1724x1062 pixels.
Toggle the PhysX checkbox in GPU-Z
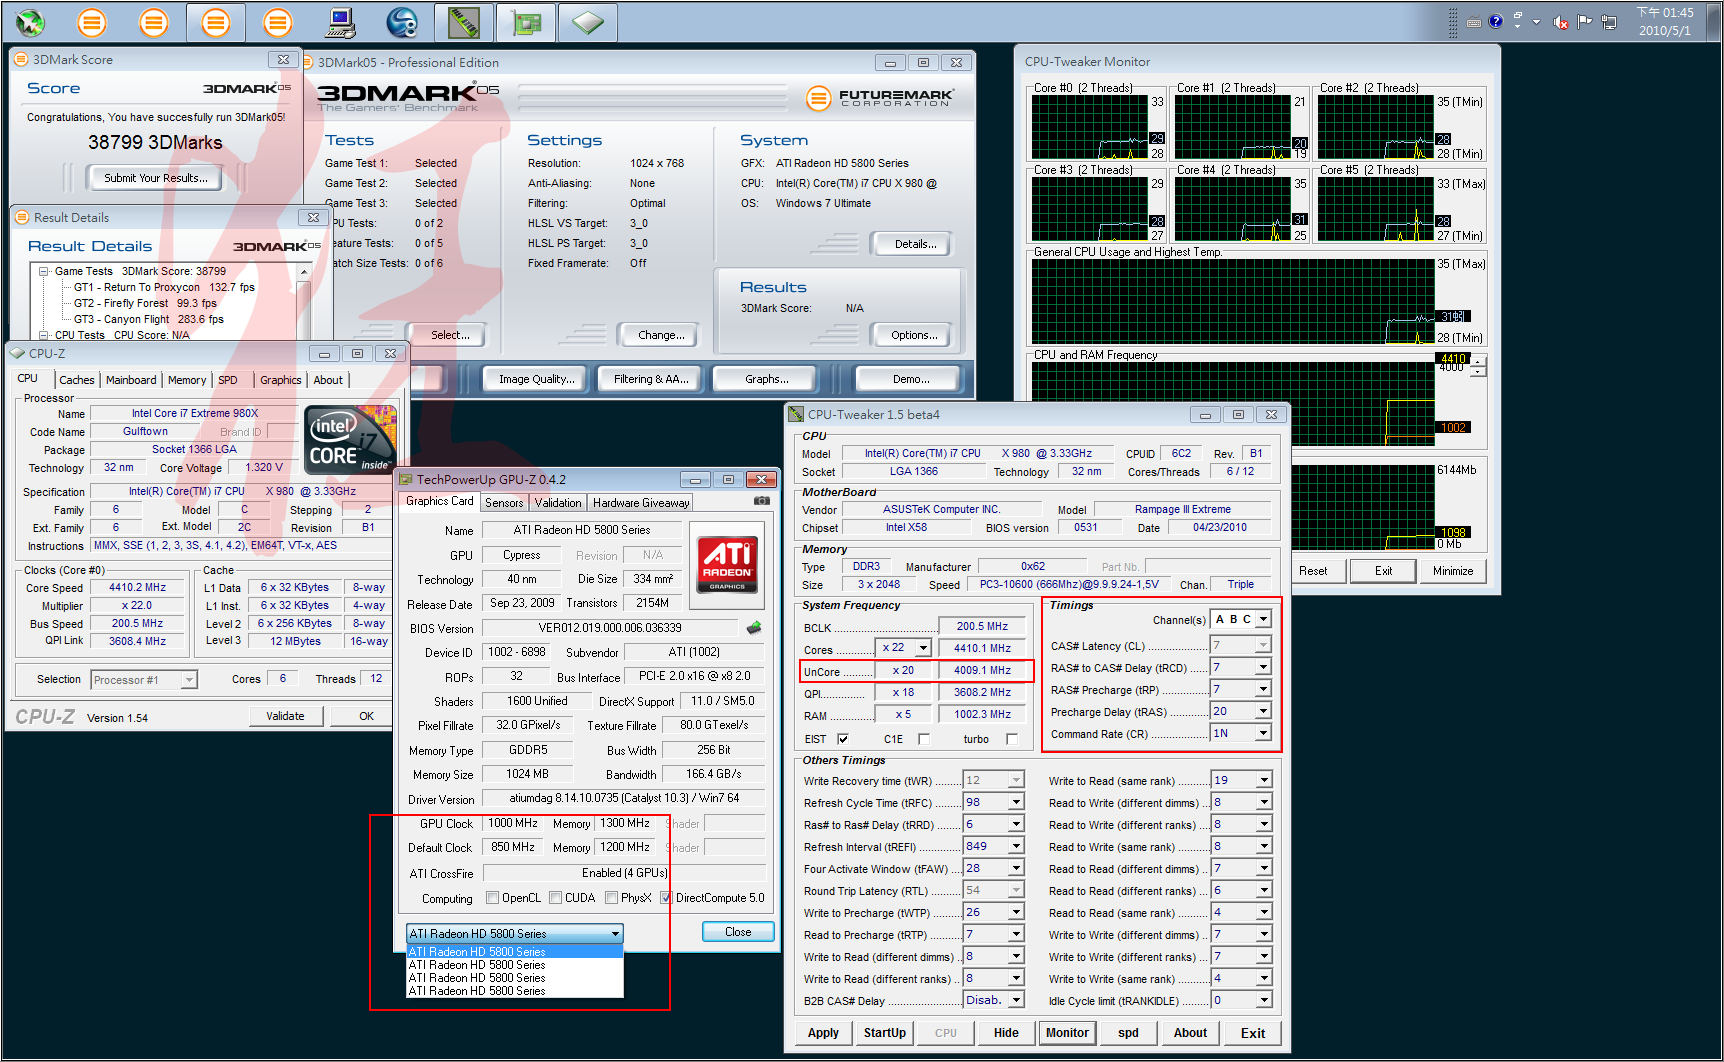click(x=611, y=898)
